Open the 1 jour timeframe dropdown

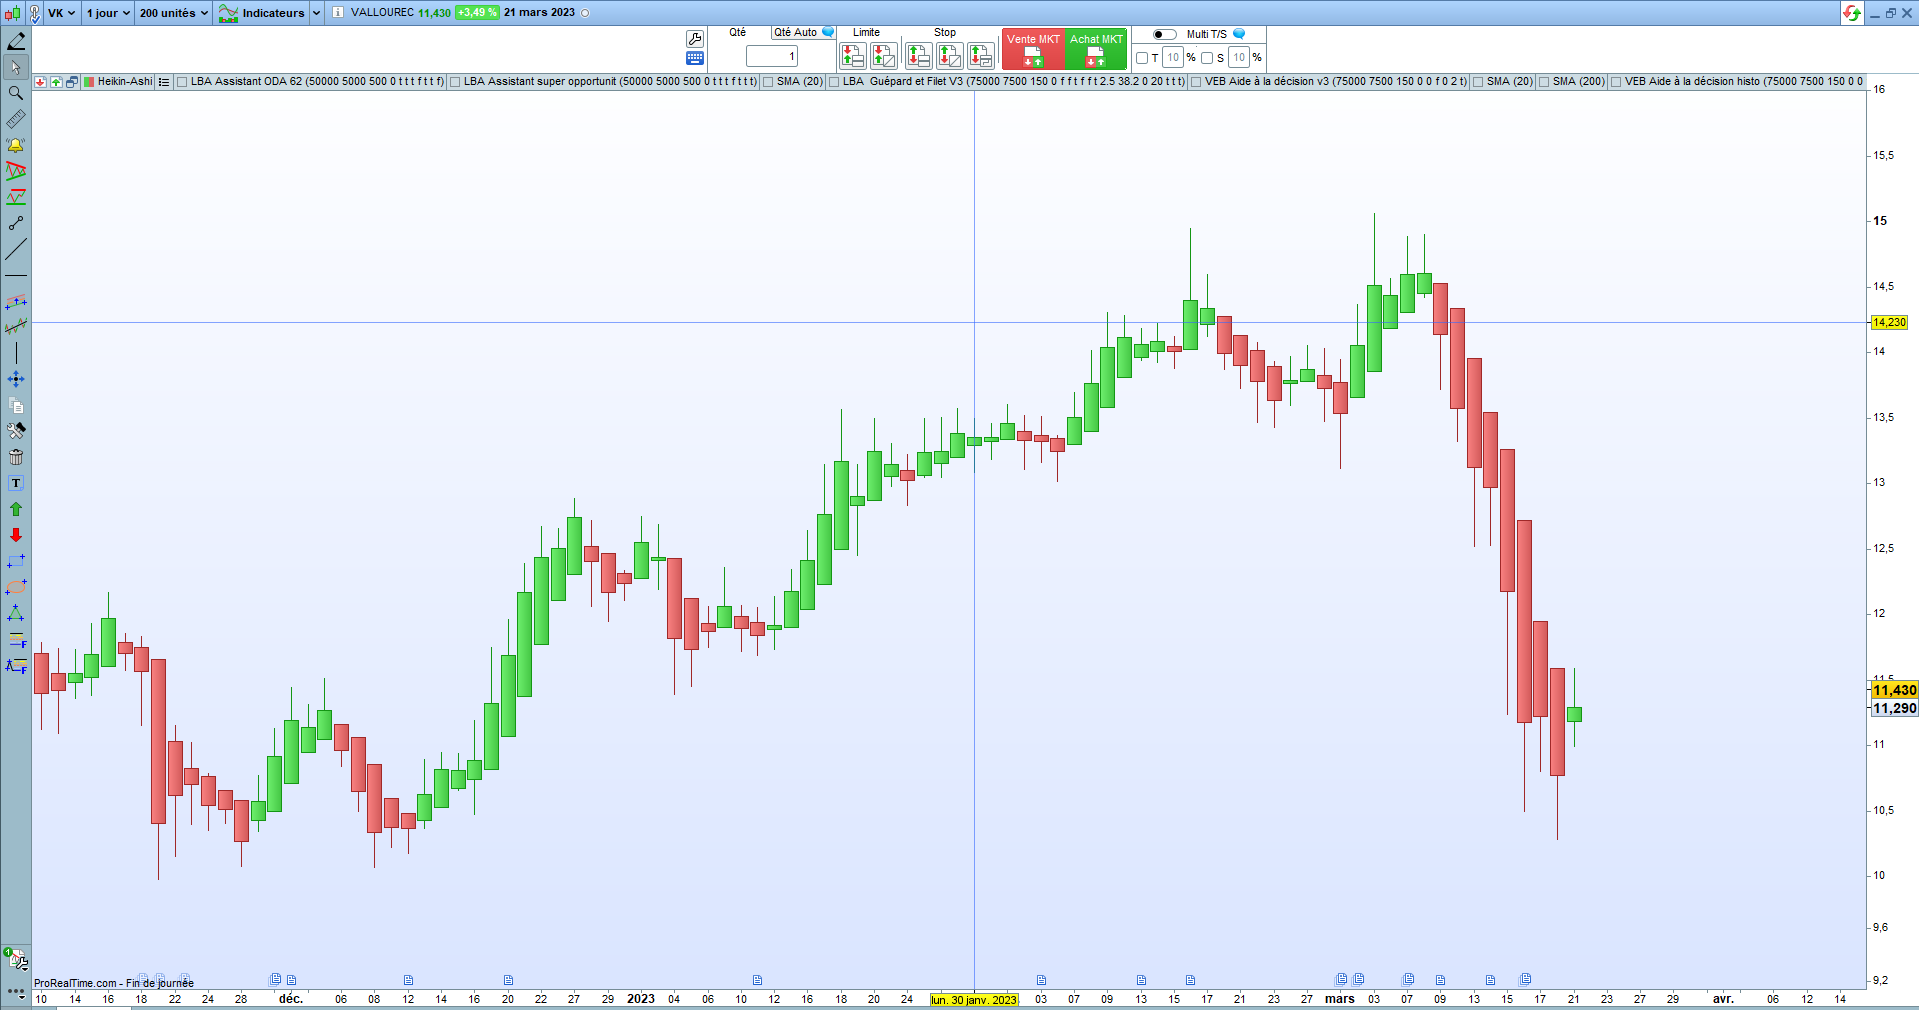[108, 13]
